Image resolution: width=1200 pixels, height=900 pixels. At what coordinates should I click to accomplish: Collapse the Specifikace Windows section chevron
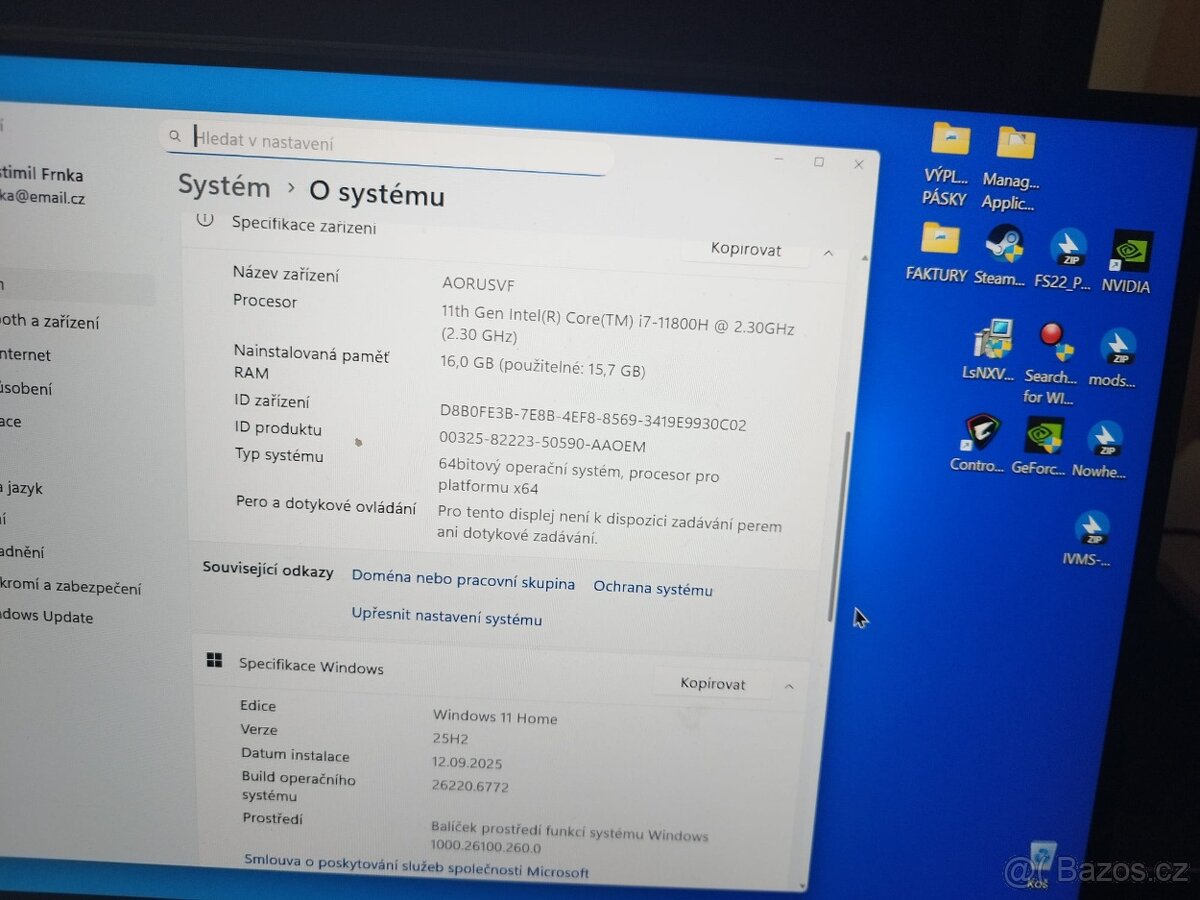[789, 686]
